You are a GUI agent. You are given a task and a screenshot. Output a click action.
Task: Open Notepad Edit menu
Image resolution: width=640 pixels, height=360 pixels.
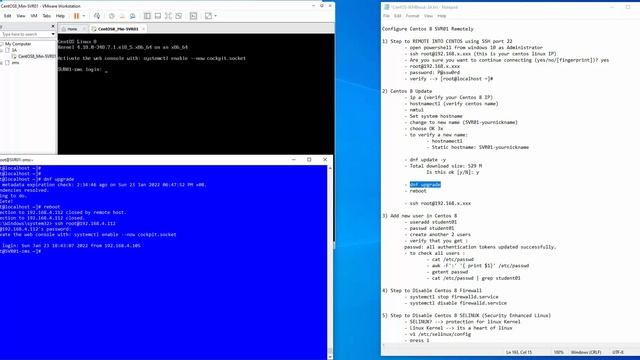click(x=398, y=16)
